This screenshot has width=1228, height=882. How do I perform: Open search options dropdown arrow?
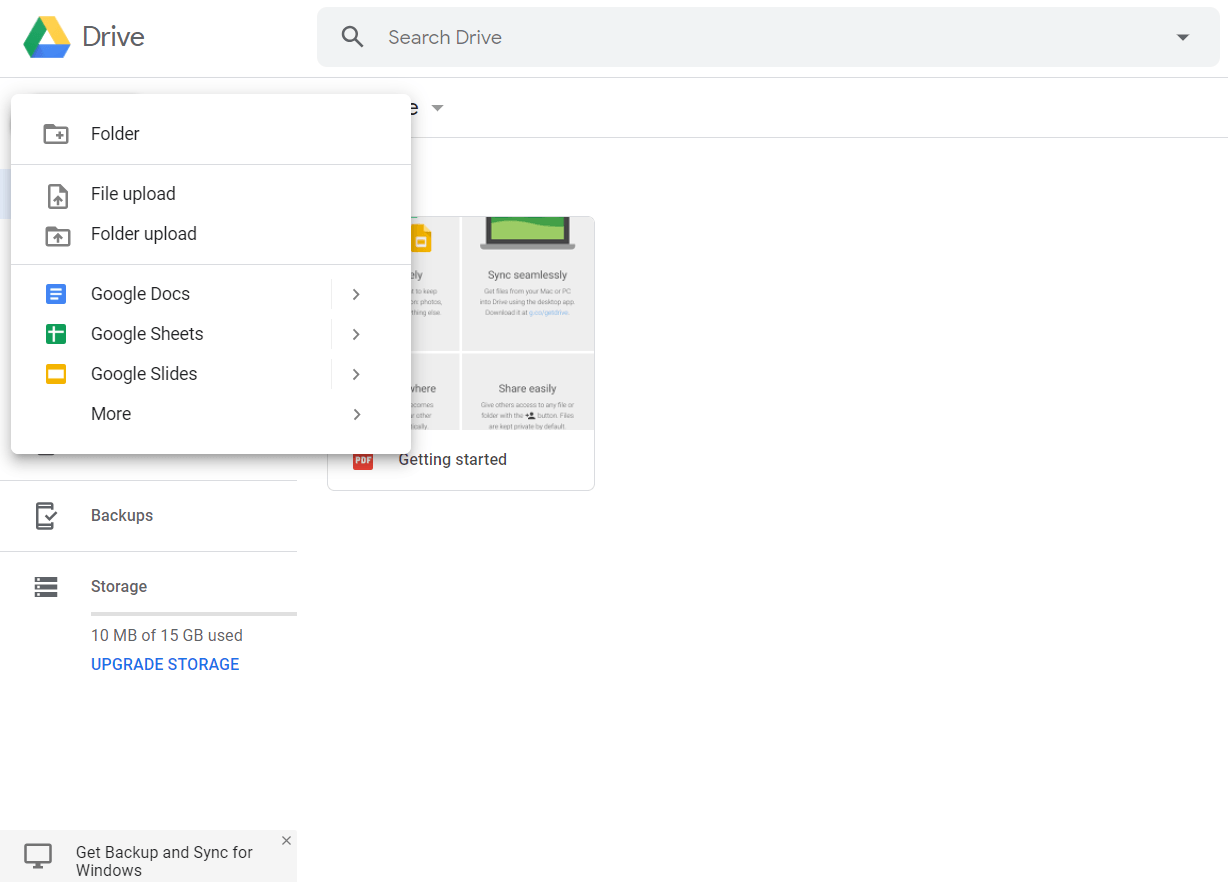pyautogui.click(x=1183, y=37)
